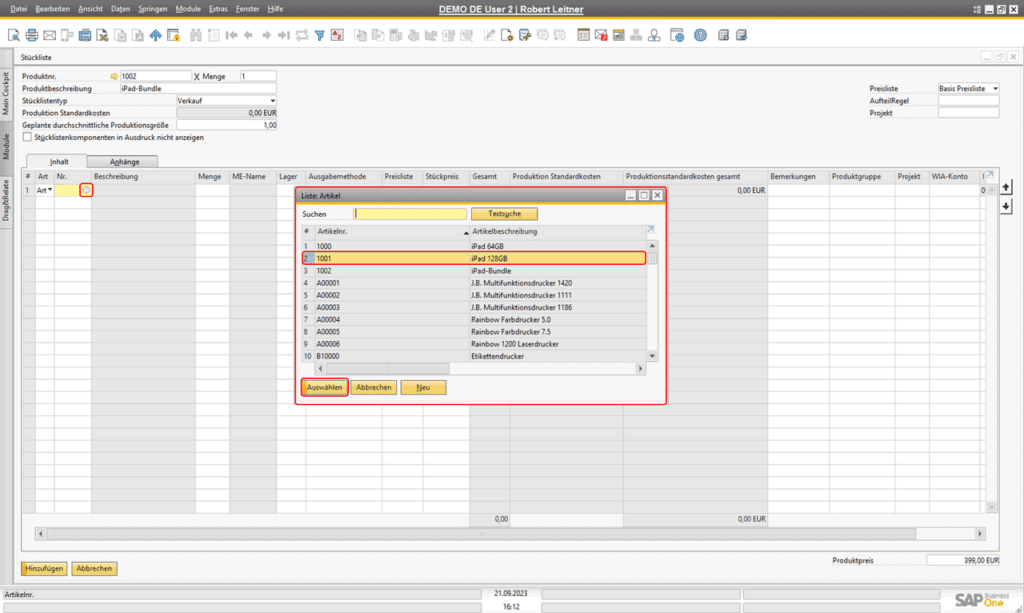Click the Textsuche button
The image size is (1024, 613).
coord(504,213)
